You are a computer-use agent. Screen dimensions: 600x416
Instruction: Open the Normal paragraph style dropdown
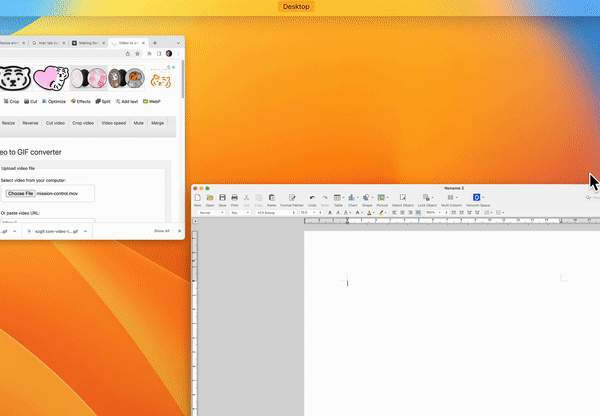[x=211, y=212]
